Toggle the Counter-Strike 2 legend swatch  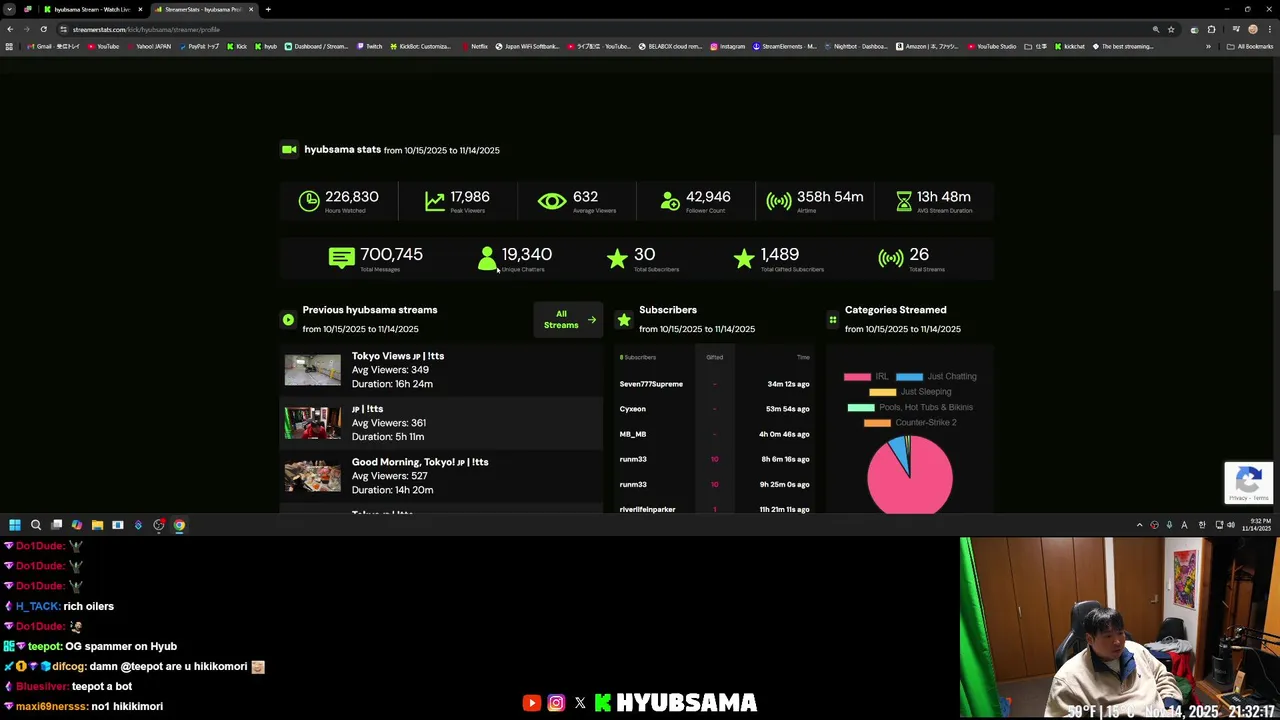point(877,423)
